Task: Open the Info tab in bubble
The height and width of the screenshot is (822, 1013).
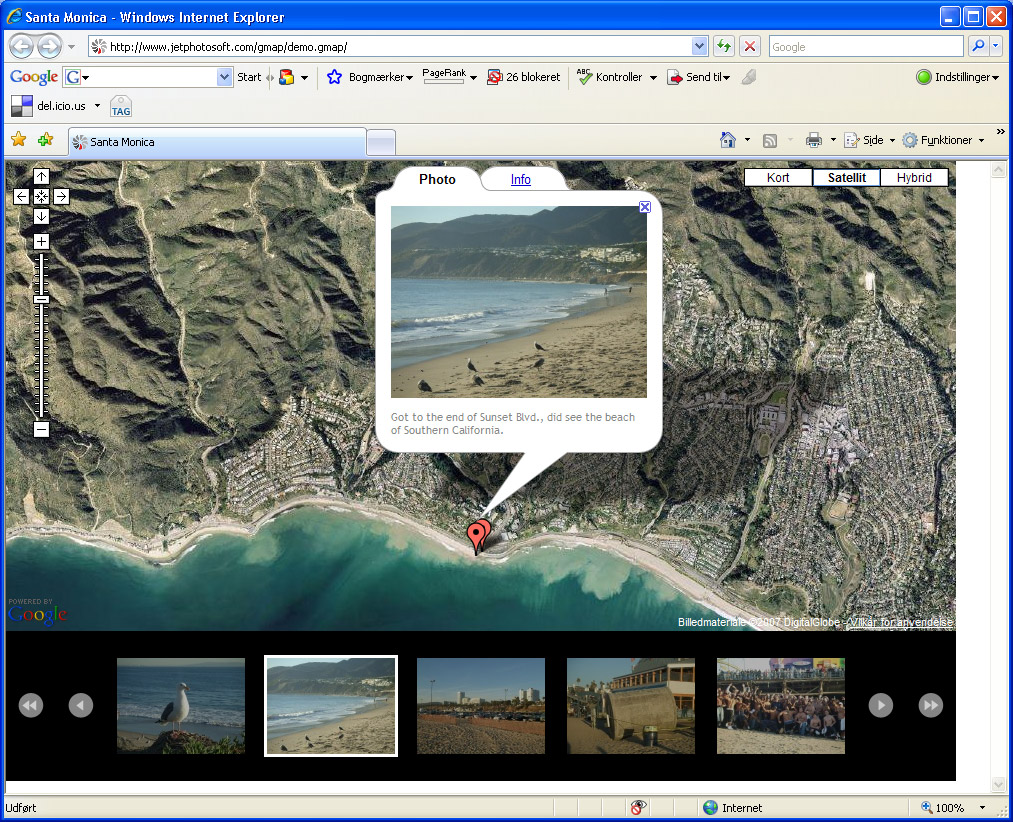Action: click(x=521, y=180)
